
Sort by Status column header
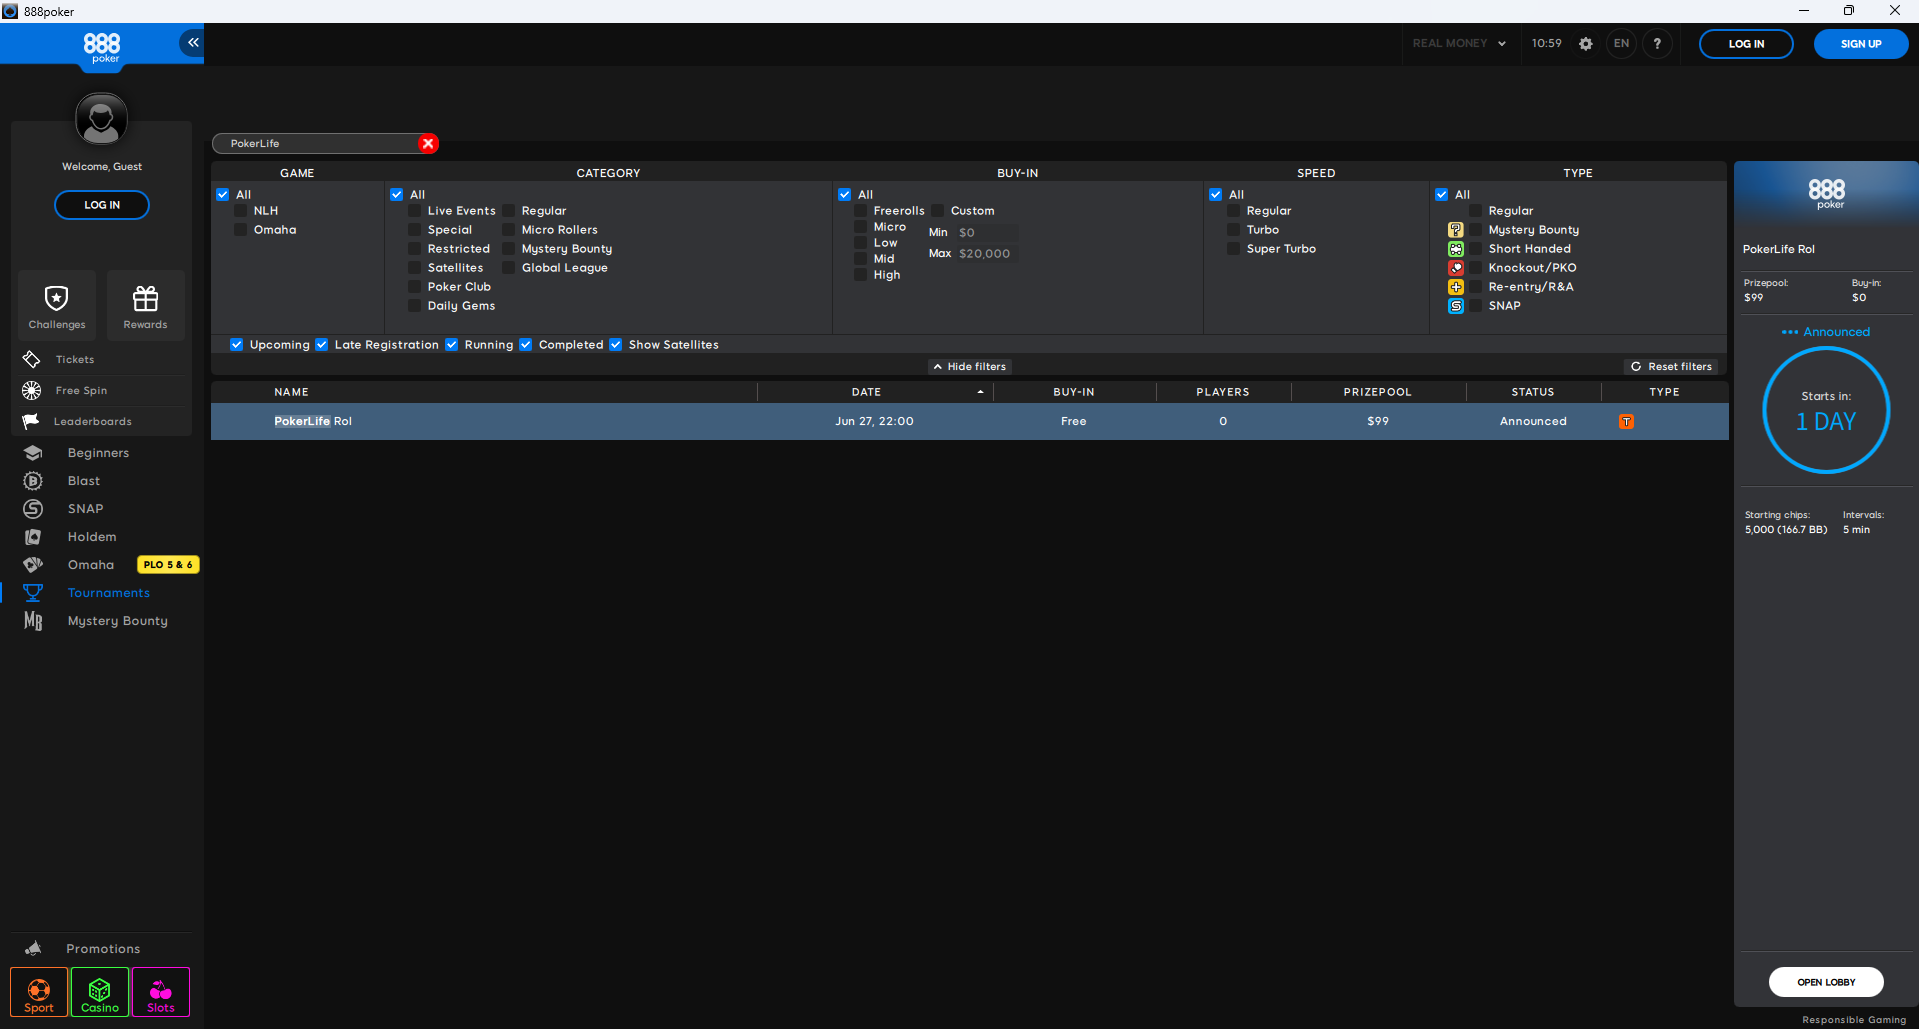point(1533,392)
